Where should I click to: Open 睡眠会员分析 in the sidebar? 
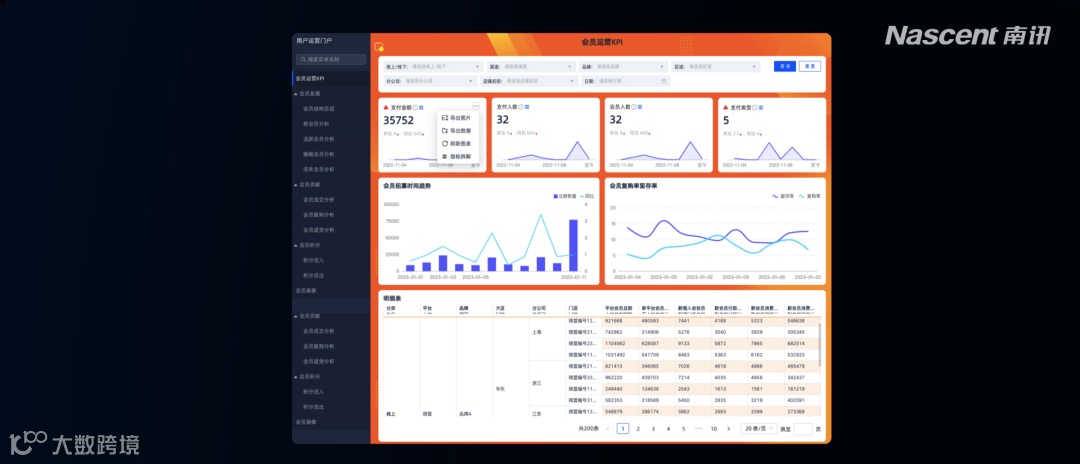(319, 154)
